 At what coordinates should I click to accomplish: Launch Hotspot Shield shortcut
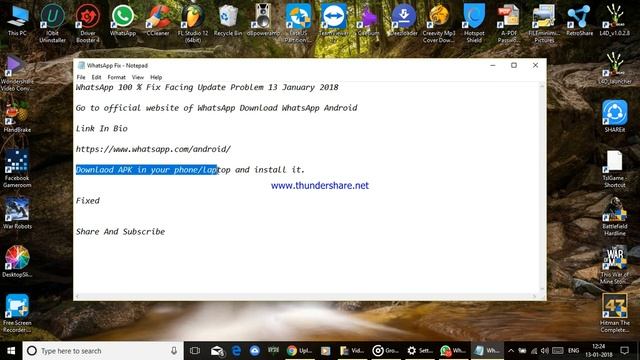(x=474, y=22)
